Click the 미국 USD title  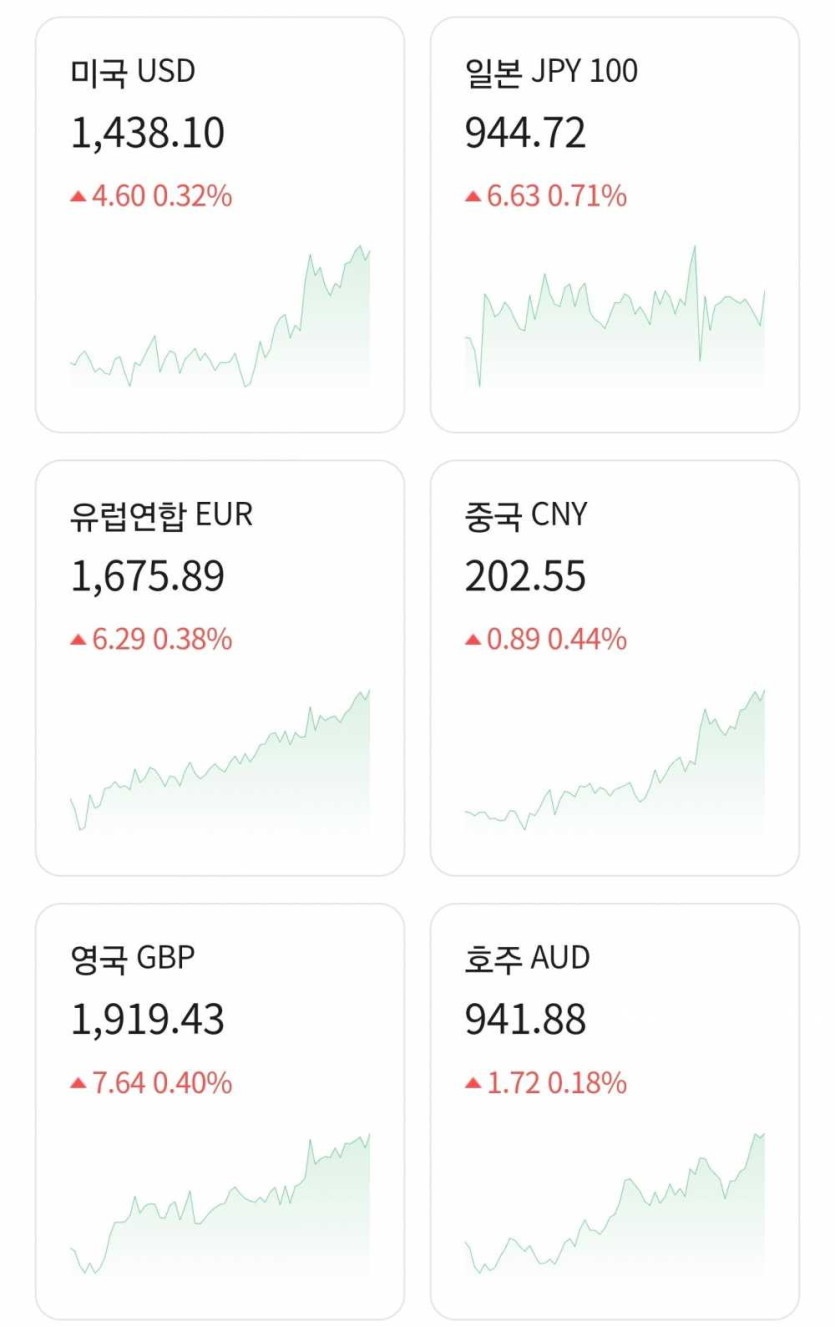[x=133, y=71]
